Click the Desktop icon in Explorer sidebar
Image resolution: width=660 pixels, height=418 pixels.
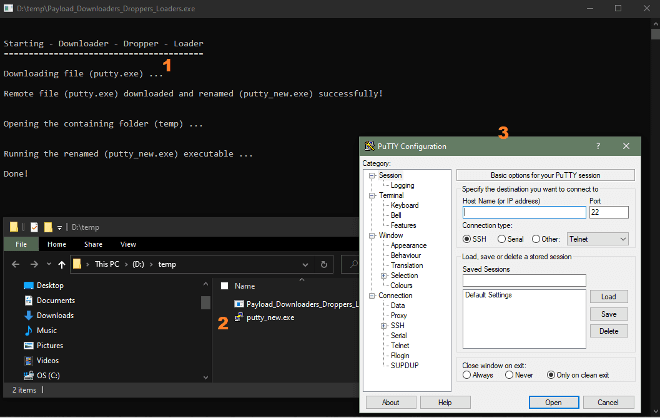[29, 285]
